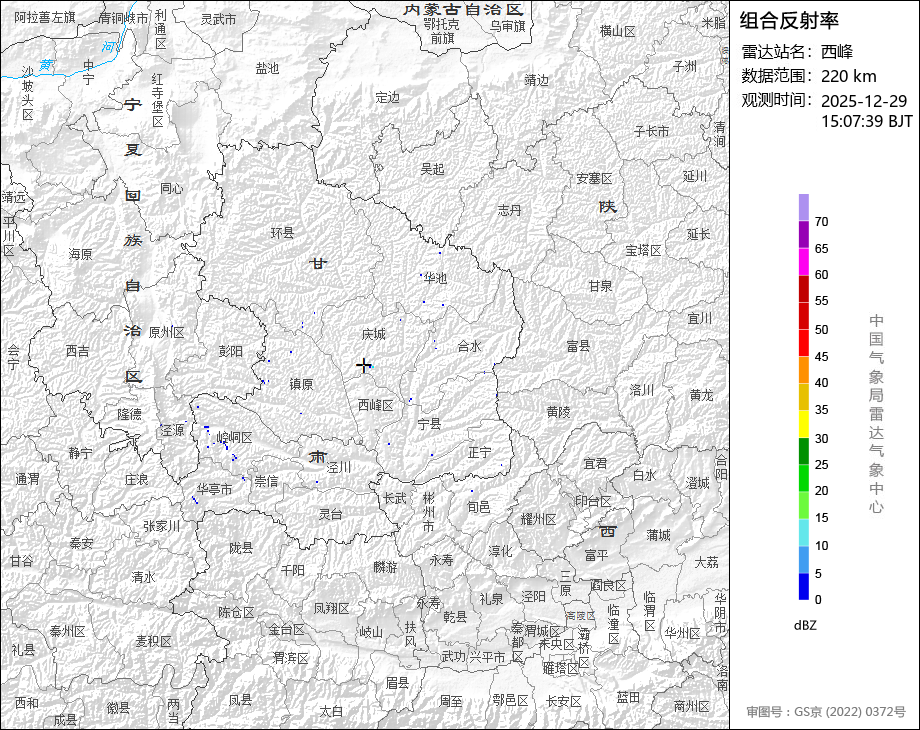The image size is (920, 730).
Task: Select the observation date 2025-12-29
Action: click(864, 101)
